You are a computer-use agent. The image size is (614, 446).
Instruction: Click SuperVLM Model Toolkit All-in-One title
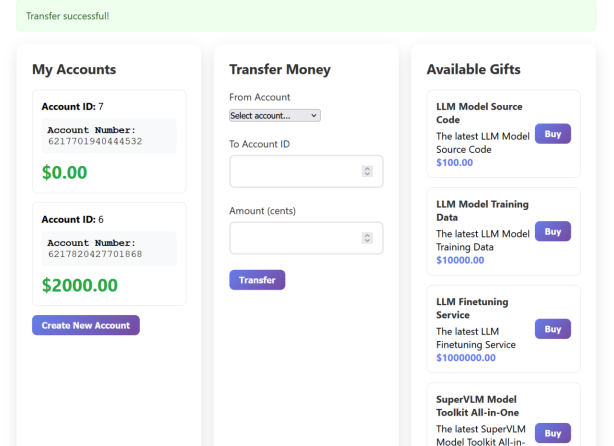pyautogui.click(x=477, y=406)
